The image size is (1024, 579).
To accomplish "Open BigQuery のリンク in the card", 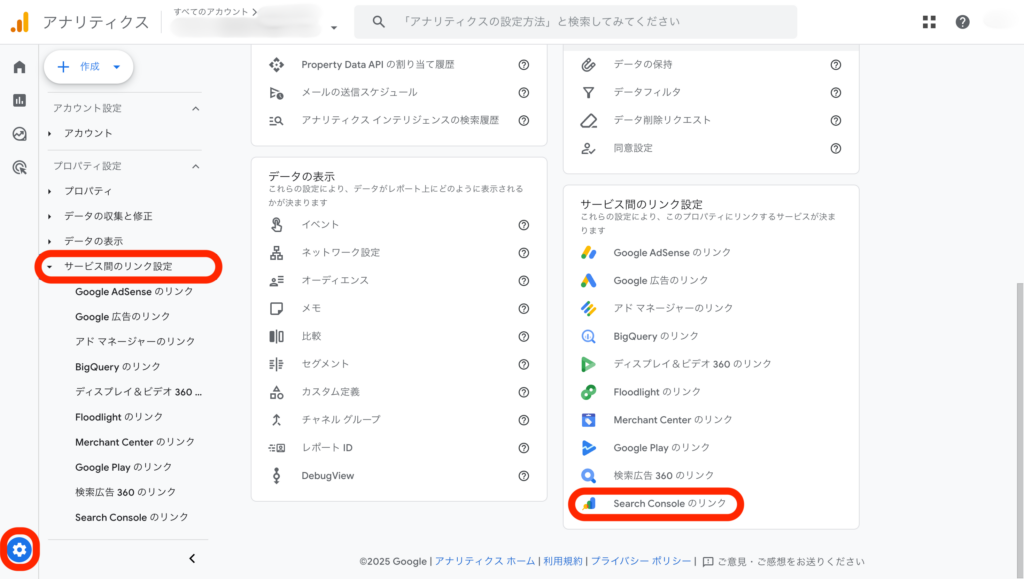I will point(656,336).
